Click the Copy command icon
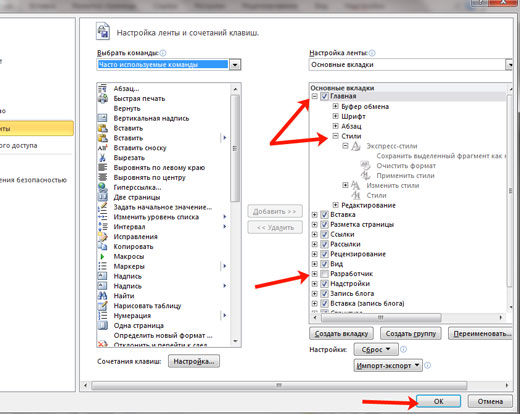 coord(102,246)
